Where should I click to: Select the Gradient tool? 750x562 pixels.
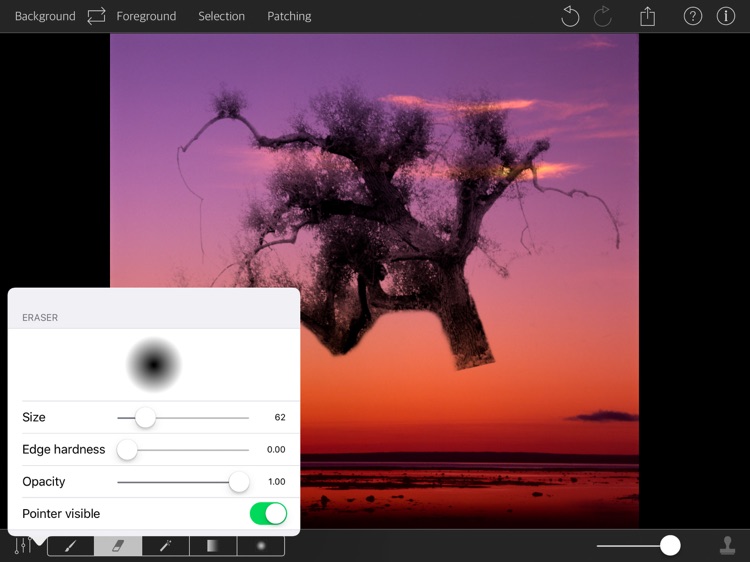213,546
